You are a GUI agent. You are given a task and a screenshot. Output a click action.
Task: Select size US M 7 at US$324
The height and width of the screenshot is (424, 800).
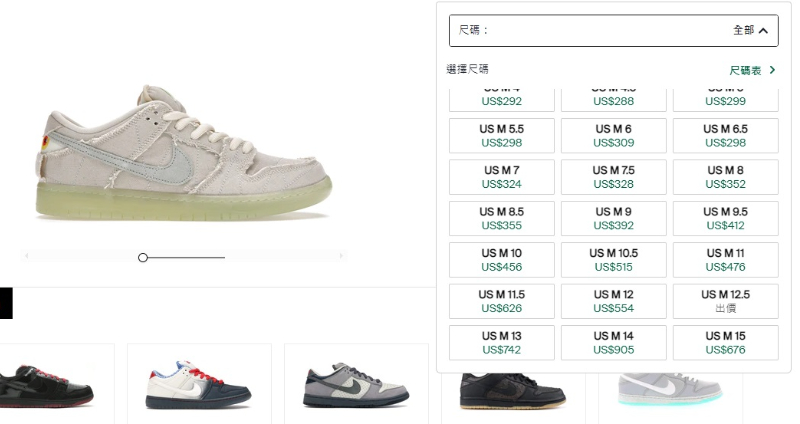tap(502, 177)
